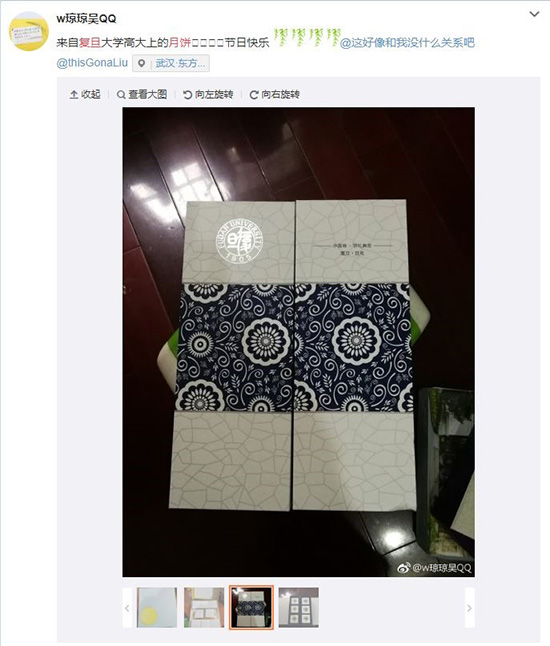The width and height of the screenshot is (550, 646).
Task: Open the 武汉·东方 location tag
Action: [x=180, y=63]
